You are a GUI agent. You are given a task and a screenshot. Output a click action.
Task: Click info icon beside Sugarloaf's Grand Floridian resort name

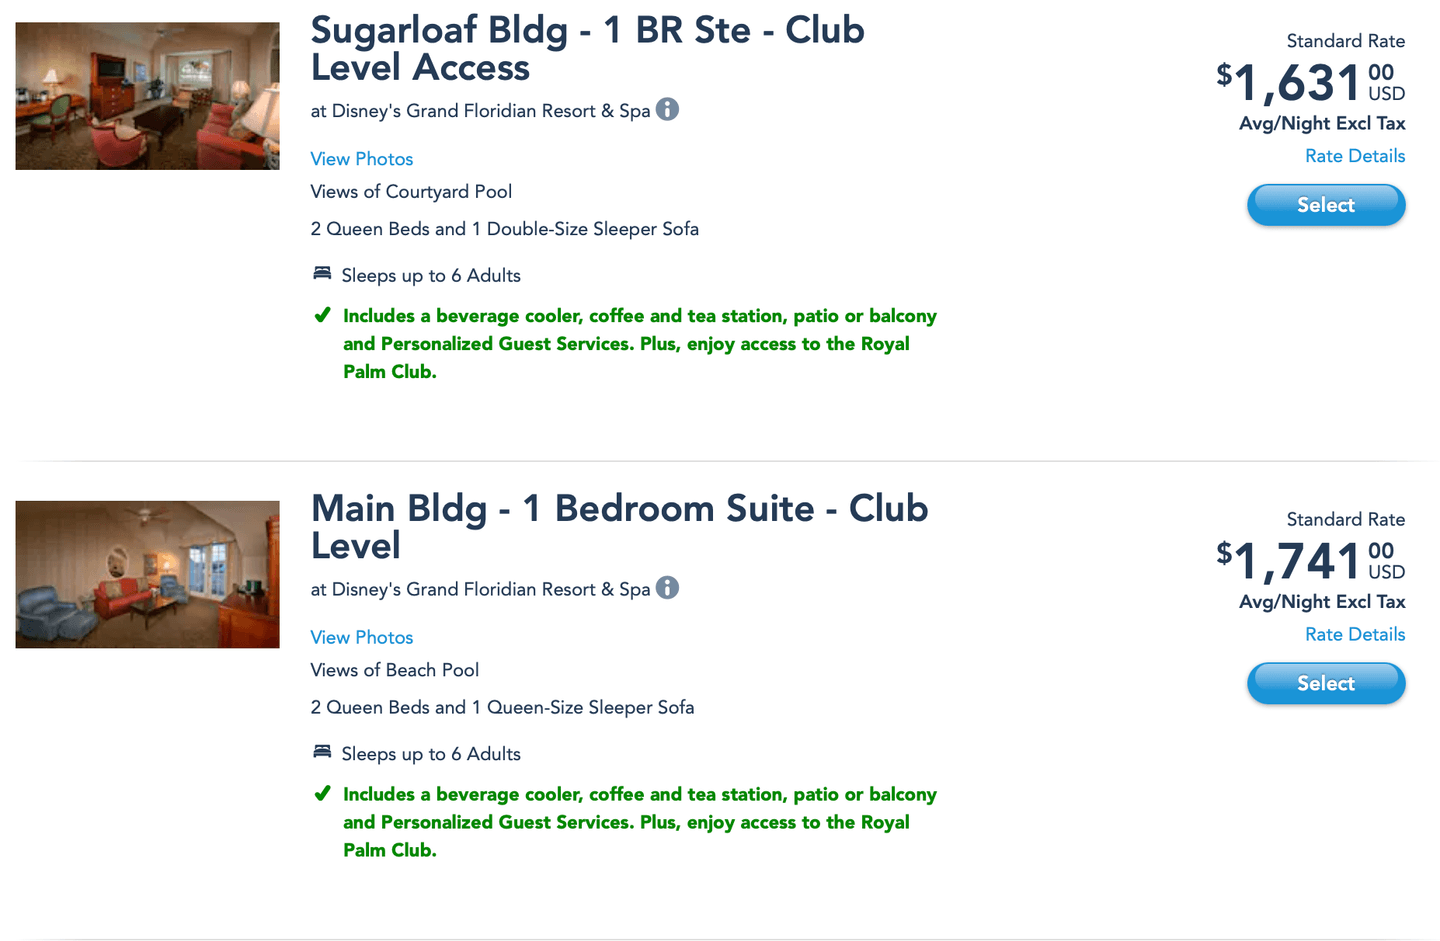(x=667, y=110)
